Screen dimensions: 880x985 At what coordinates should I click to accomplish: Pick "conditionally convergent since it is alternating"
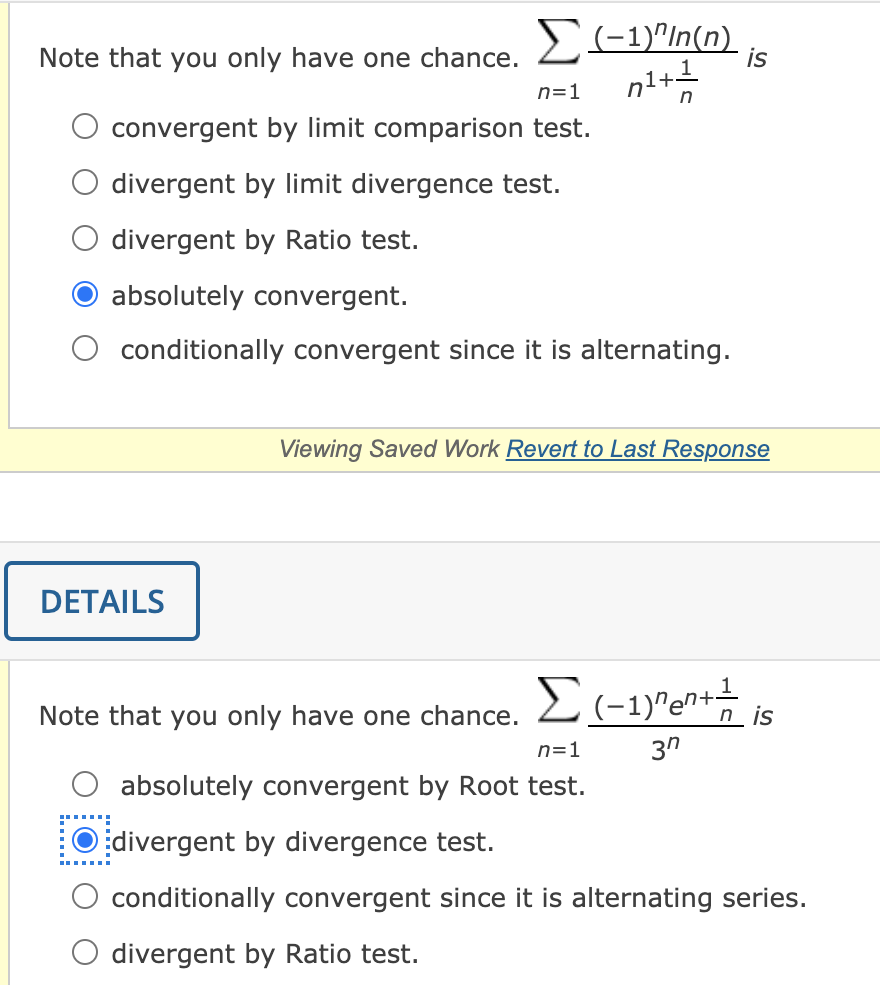(85, 349)
